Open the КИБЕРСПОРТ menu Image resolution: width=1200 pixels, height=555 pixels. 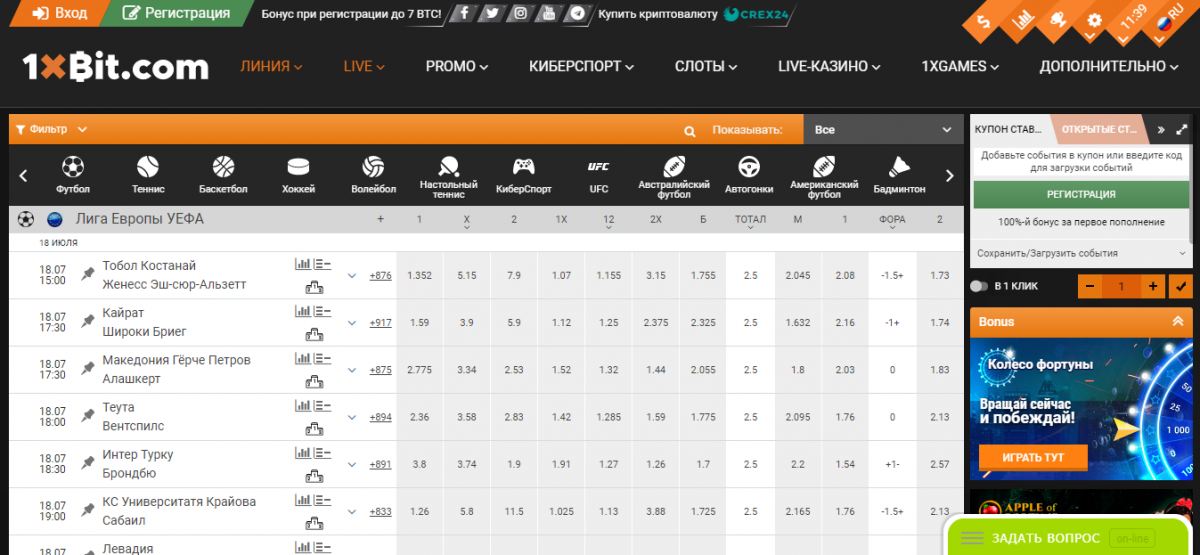click(x=582, y=66)
